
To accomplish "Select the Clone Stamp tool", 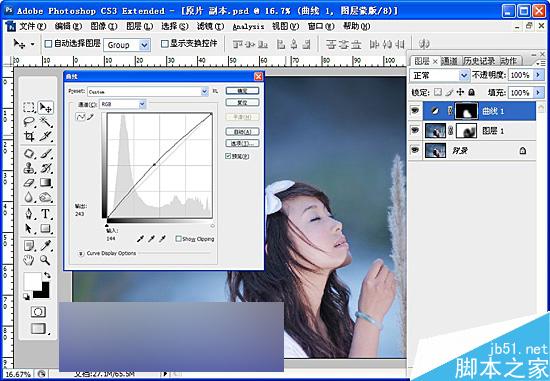I will [29, 168].
